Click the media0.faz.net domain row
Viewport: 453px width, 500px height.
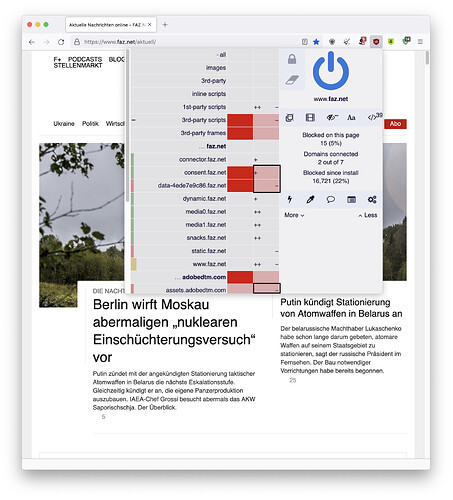tap(206, 212)
